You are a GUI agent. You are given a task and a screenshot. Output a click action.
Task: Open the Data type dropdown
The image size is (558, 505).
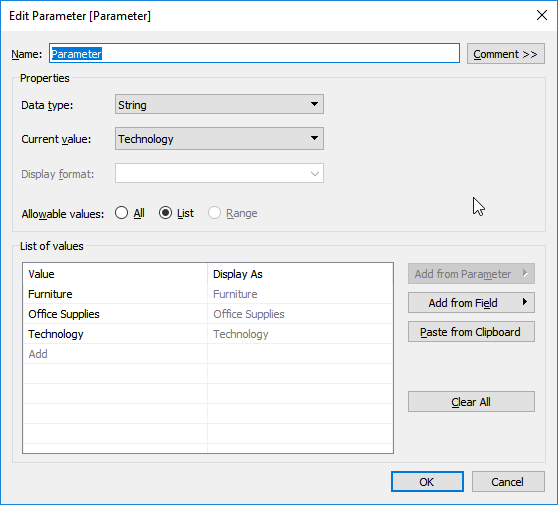point(219,104)
